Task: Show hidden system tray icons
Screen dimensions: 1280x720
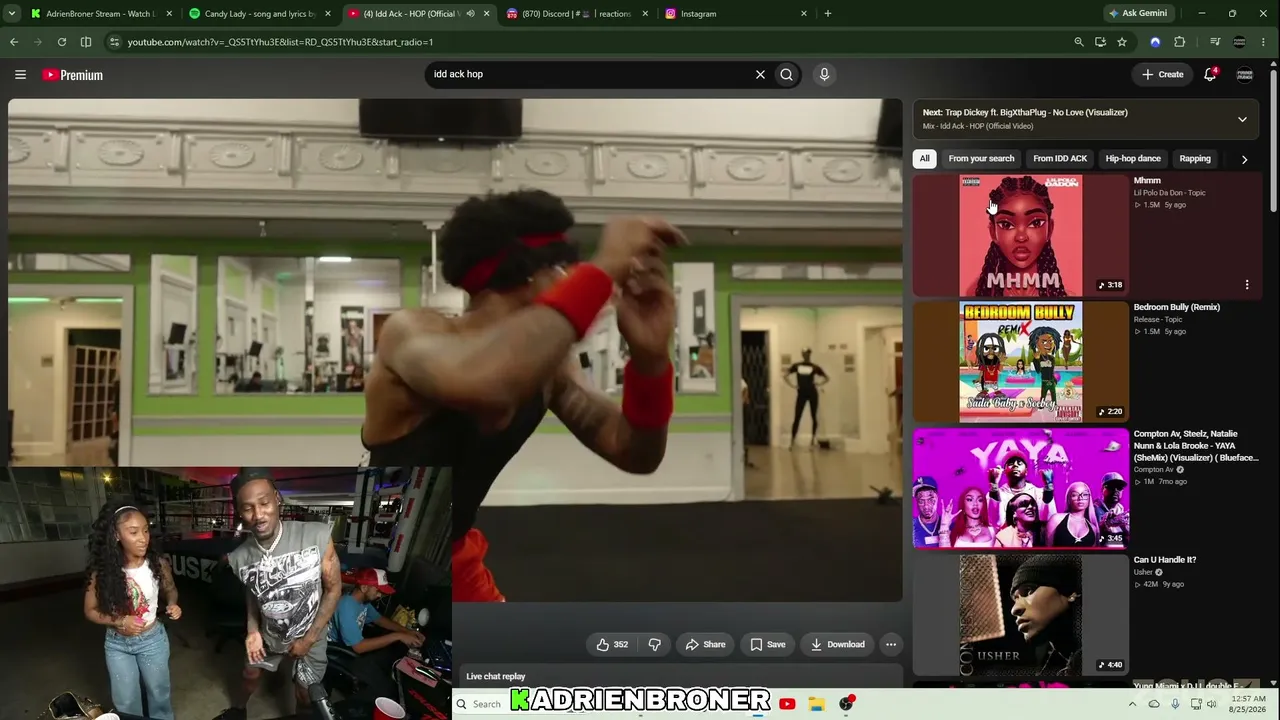Action: (1132, 704)
